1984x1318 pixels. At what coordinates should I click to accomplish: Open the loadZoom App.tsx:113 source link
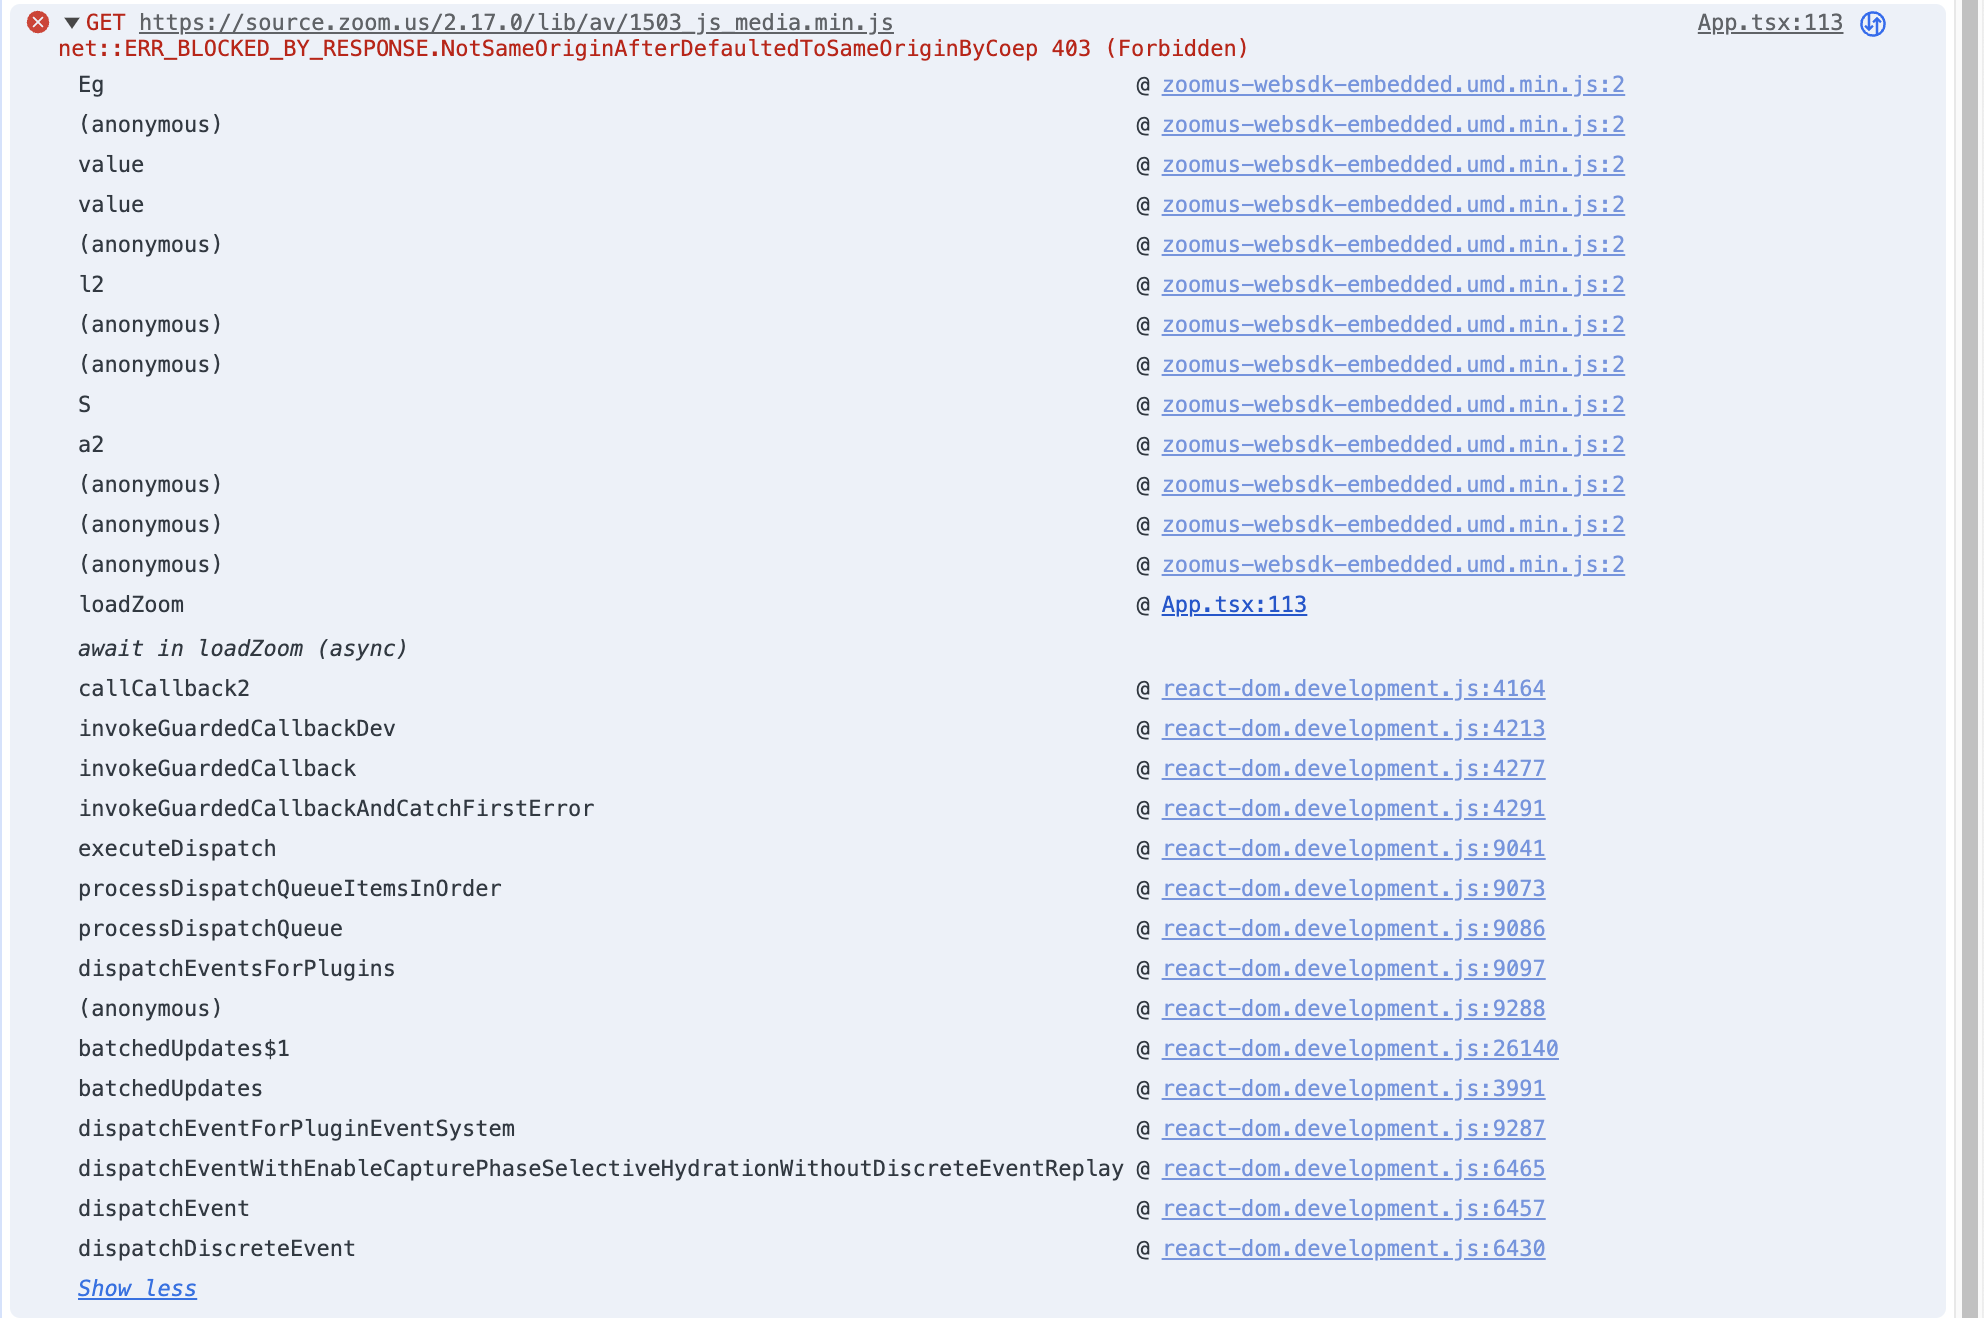[x=1234, y=604]
